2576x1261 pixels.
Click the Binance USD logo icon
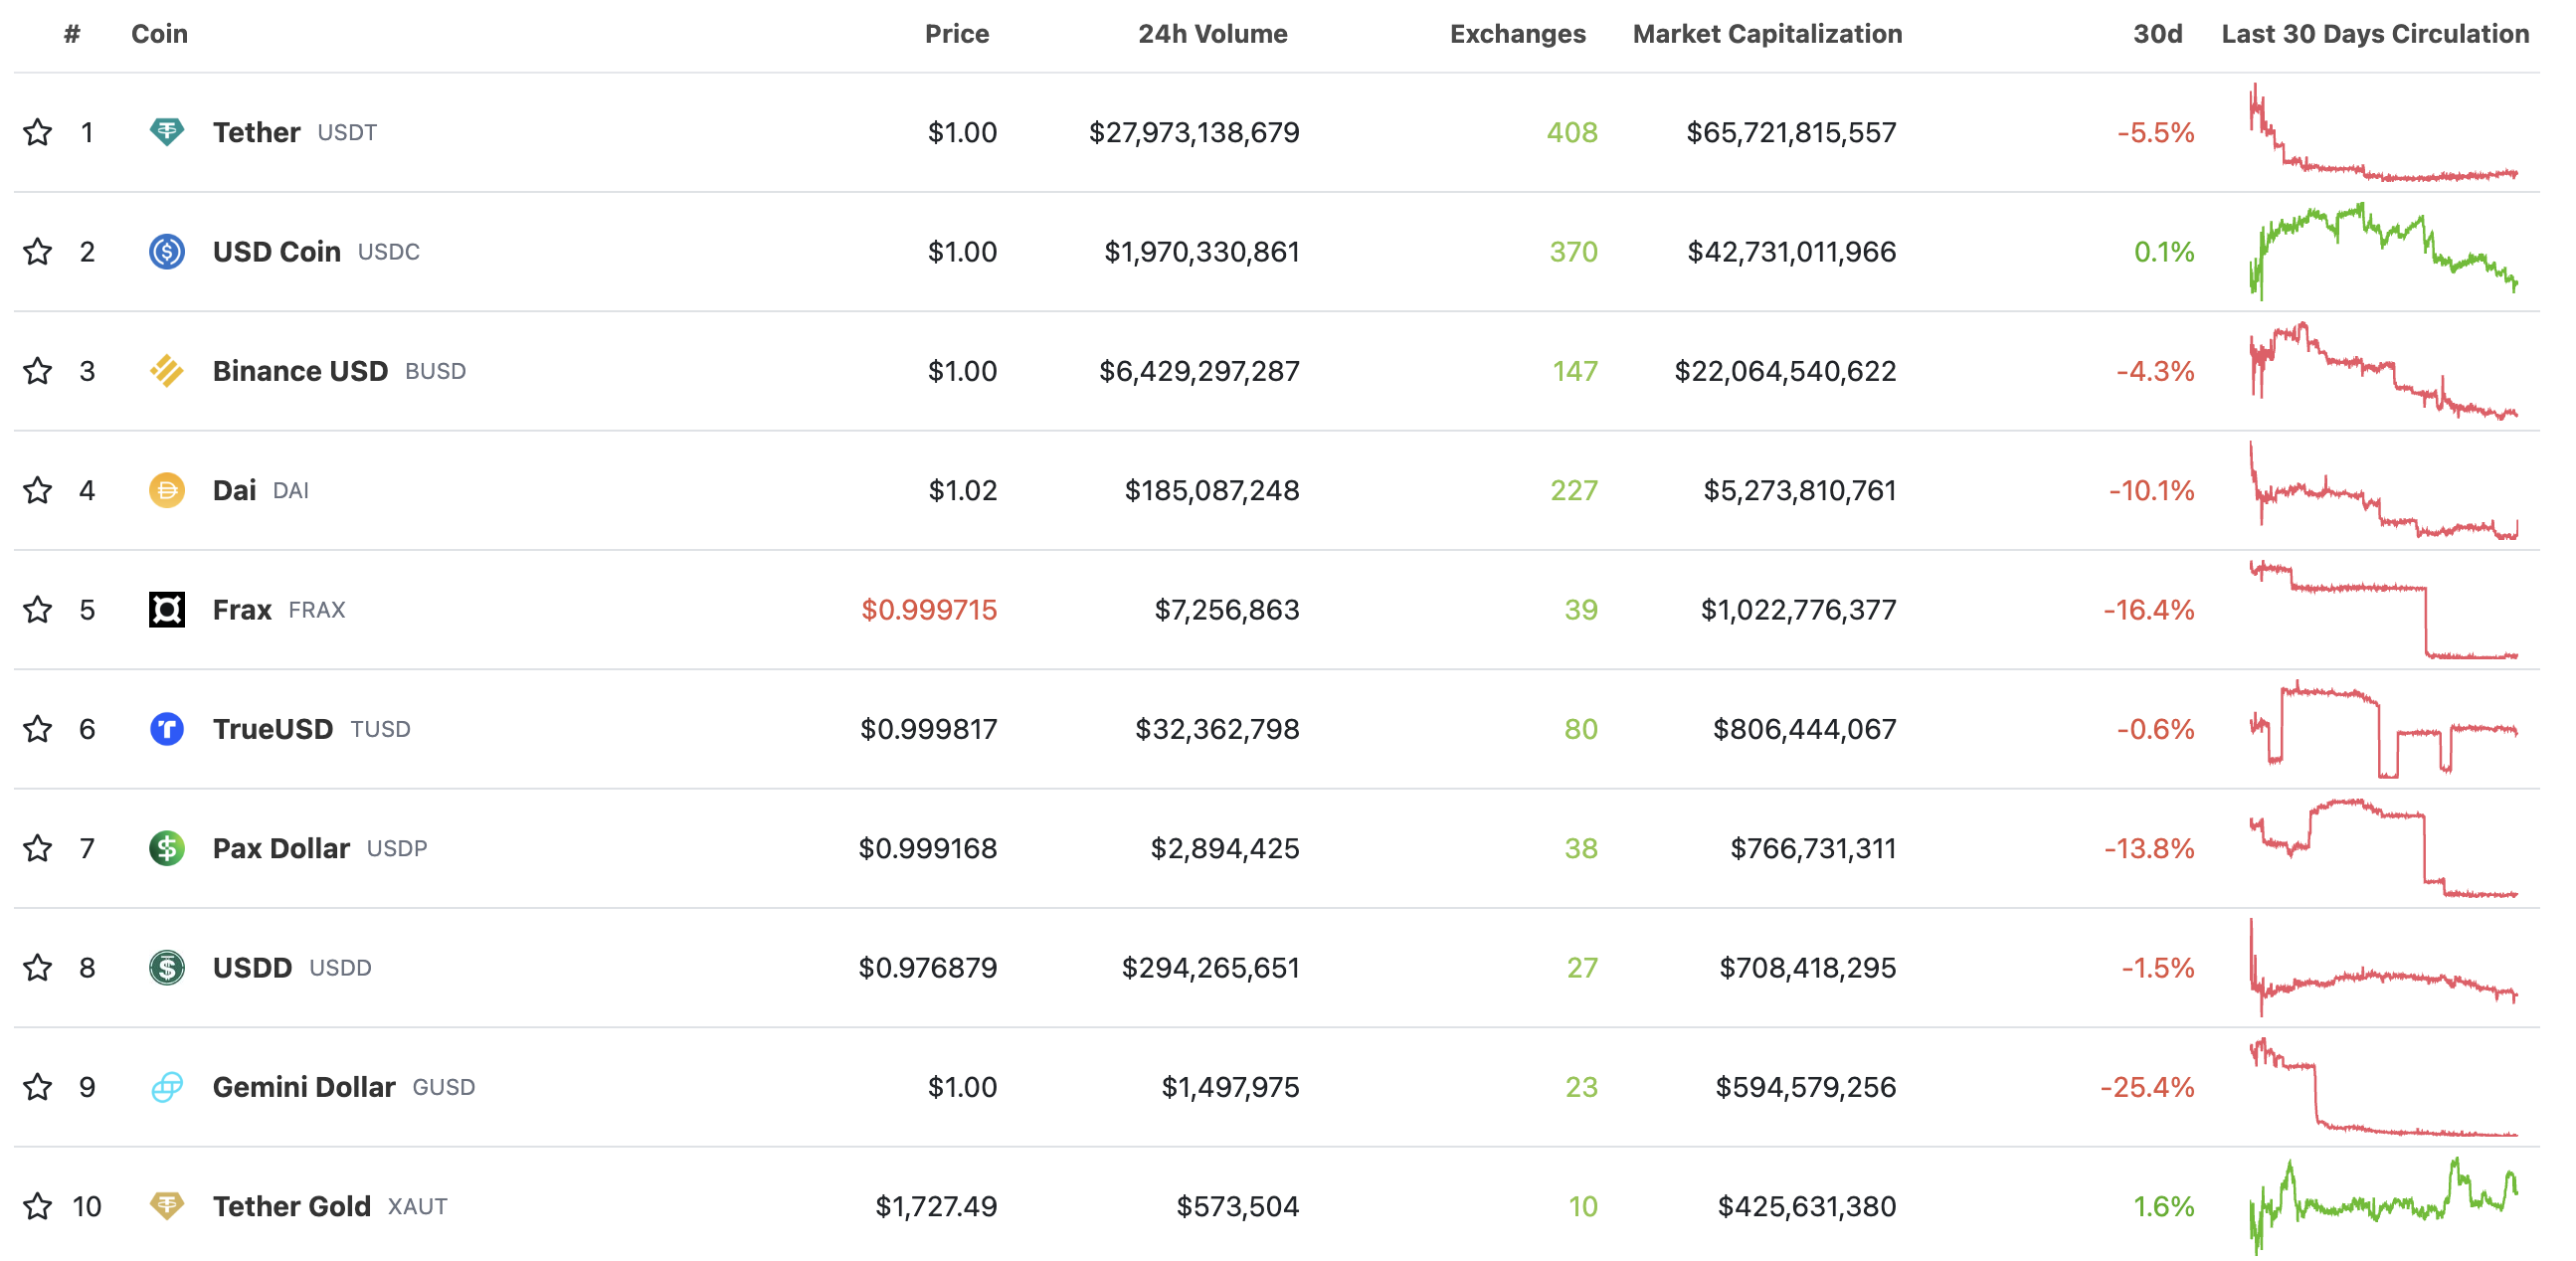(x=167, y=371)
